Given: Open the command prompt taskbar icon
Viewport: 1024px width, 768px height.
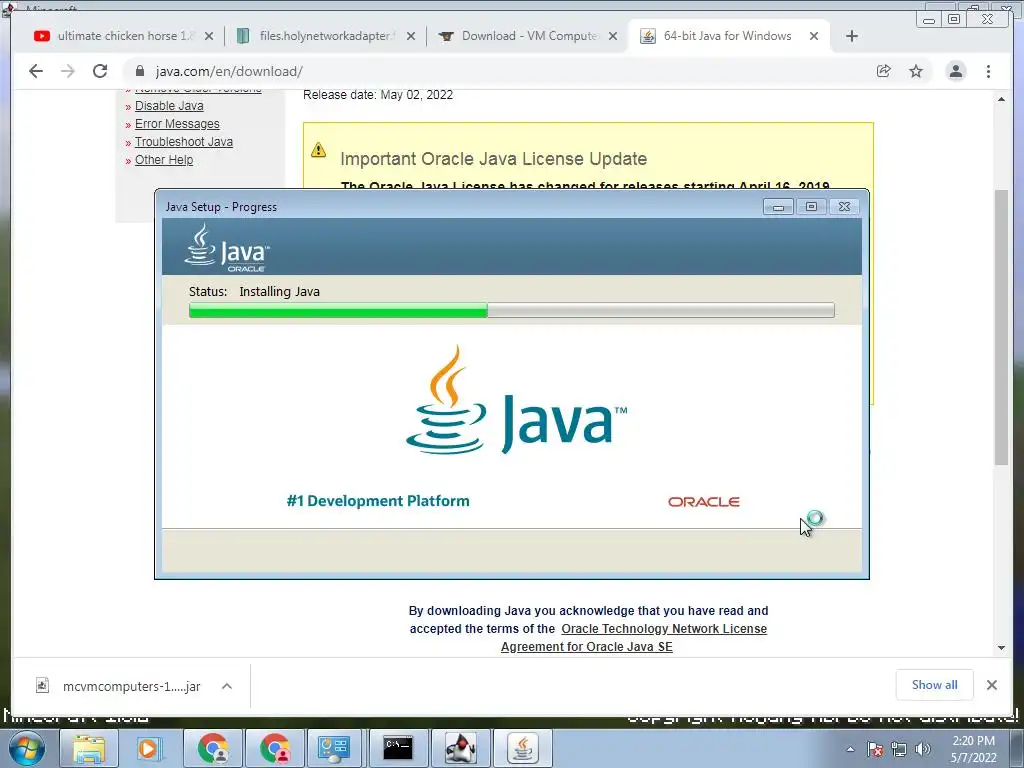Looking at the screenshot, I should point(398,748).
